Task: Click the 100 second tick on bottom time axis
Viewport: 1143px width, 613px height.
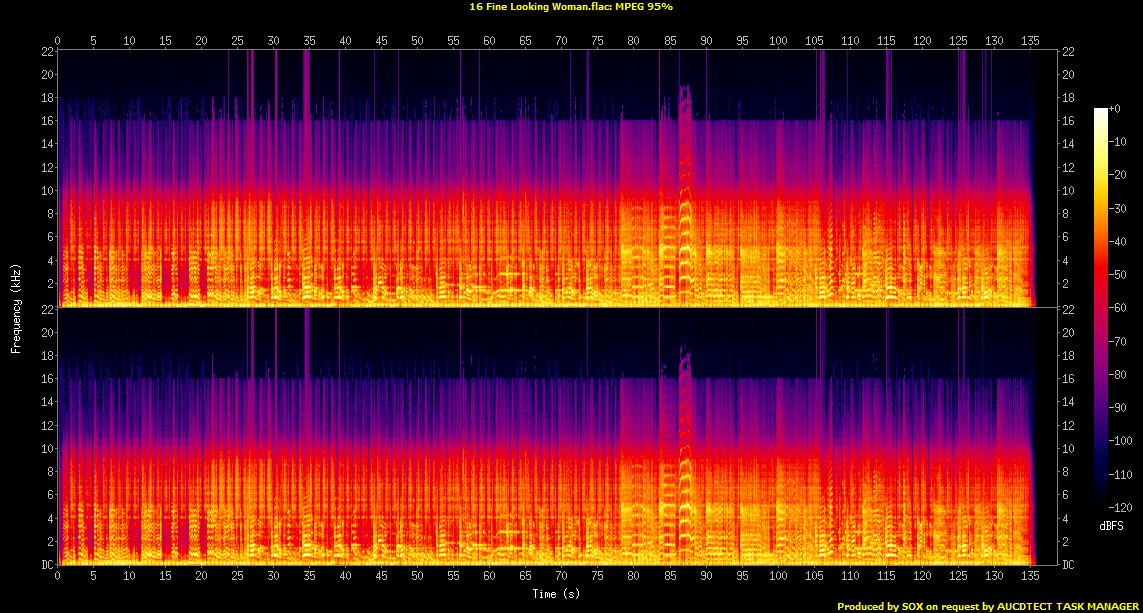Action: click(x=777, y=577)
